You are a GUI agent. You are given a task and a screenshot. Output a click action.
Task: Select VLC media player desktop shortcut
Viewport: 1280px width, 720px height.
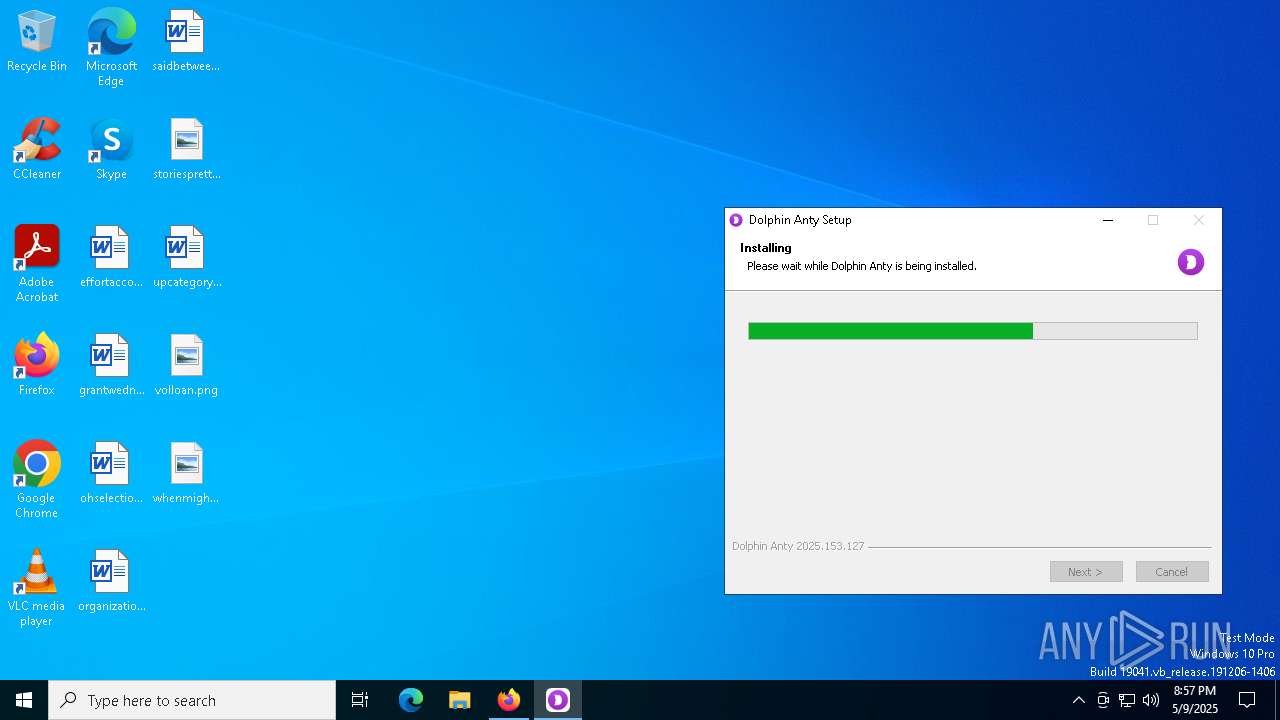(37, 588)
